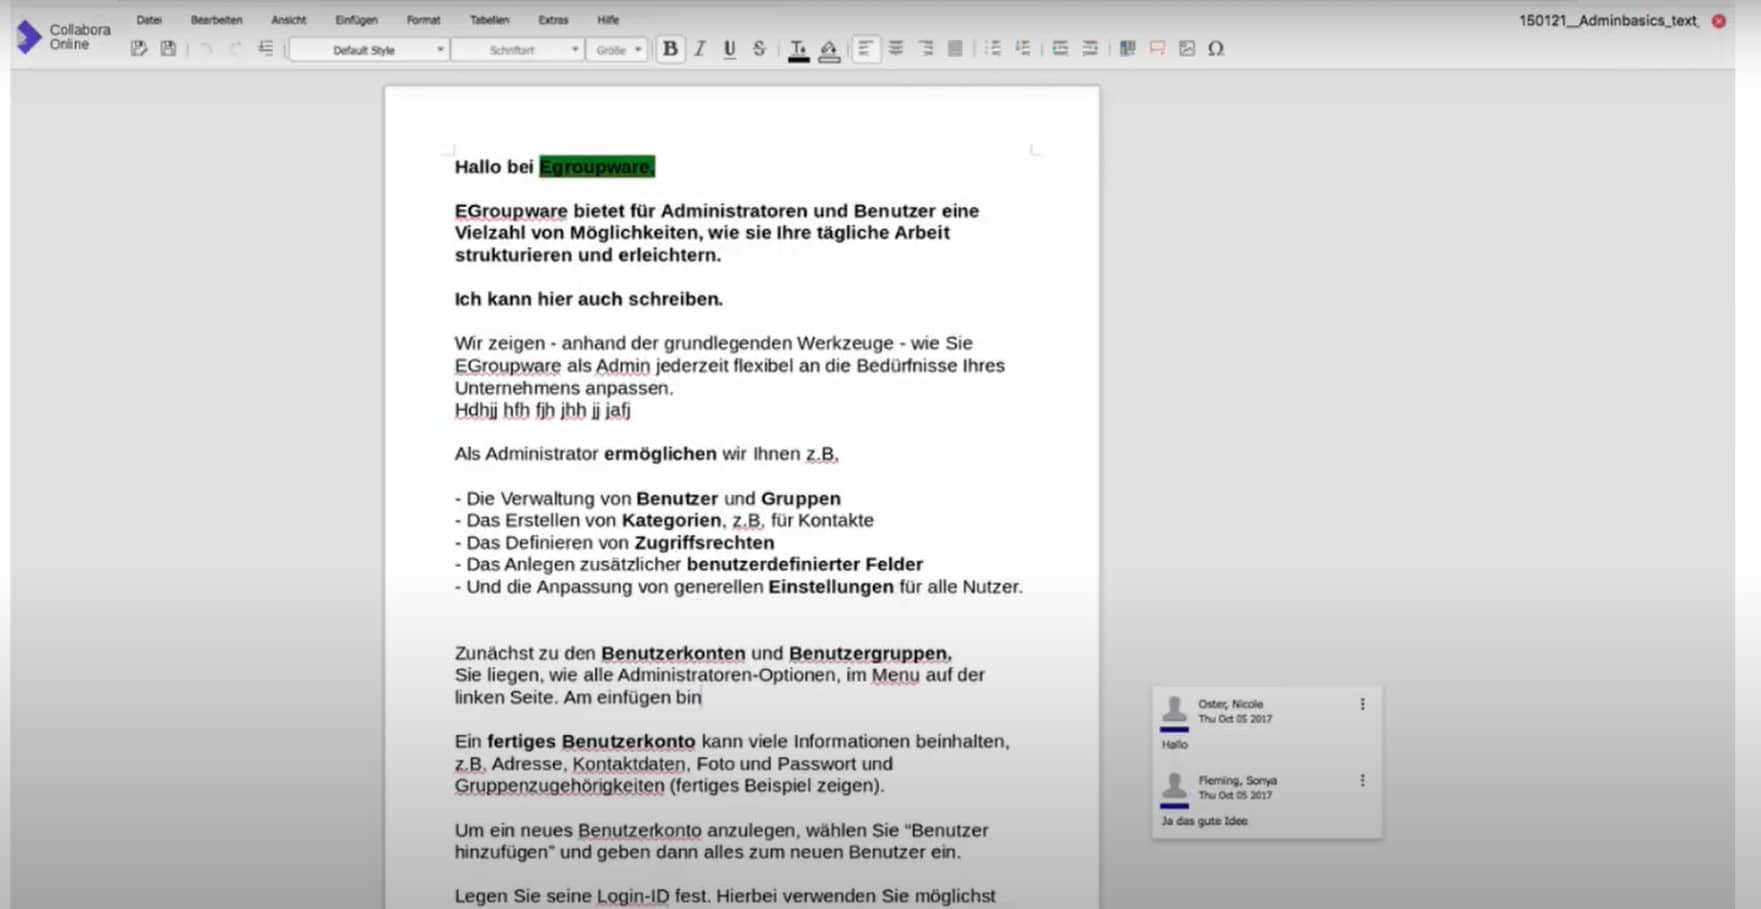Click the highlighted word Egroupware in the document
This screenshot has width=1761, height=909.
click(596, 167)
